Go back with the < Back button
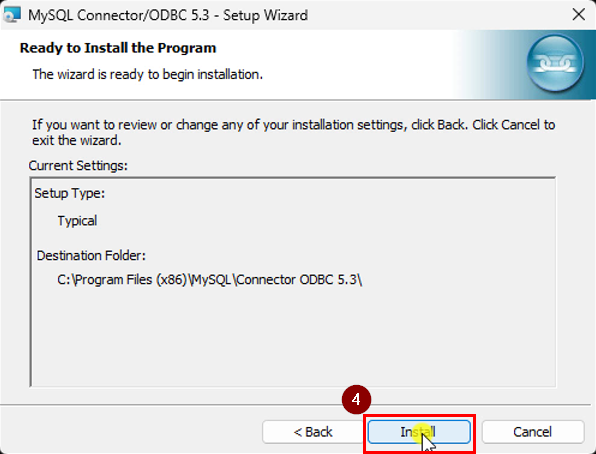 pyautogui.click(x=313, y=432)
